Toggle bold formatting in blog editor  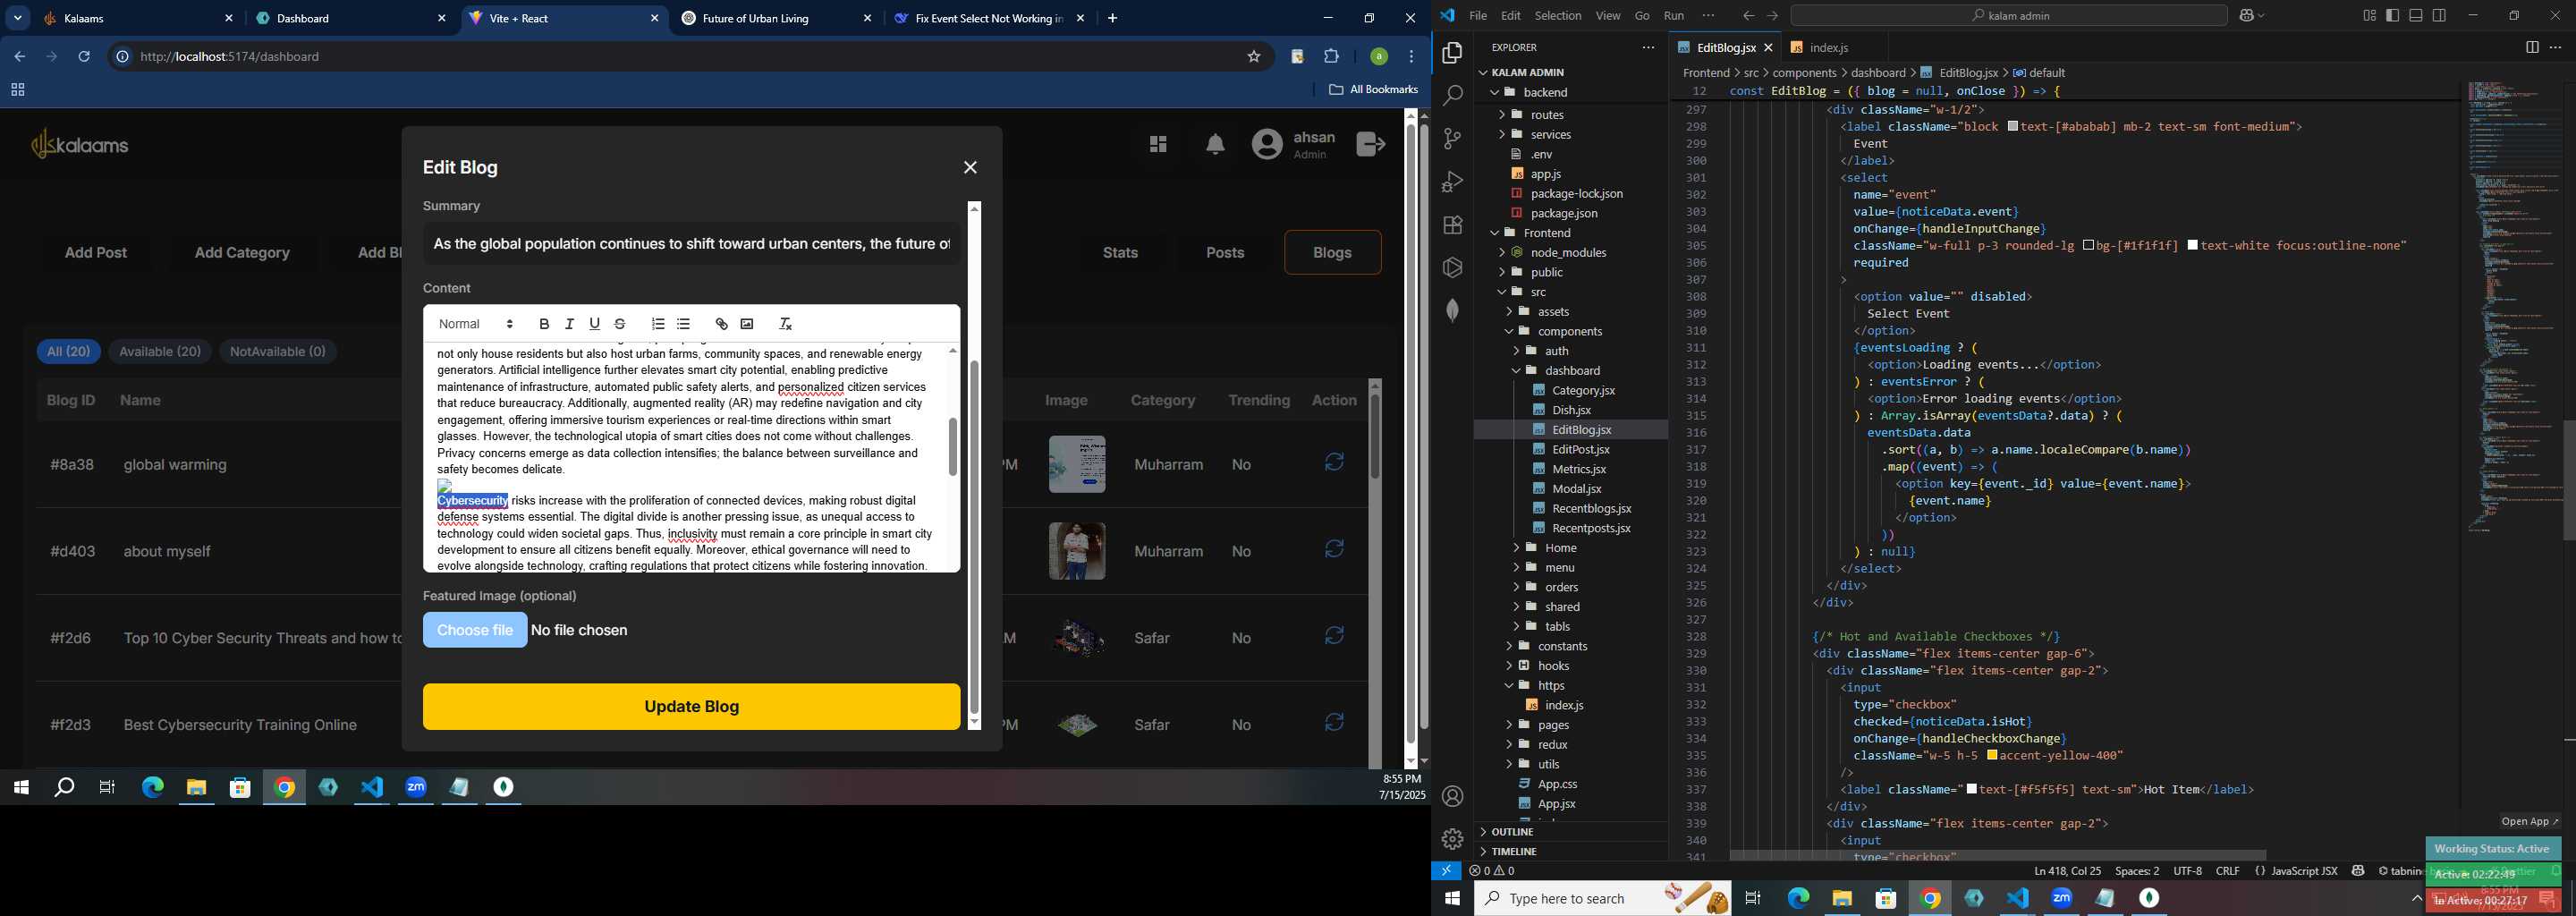544,324
